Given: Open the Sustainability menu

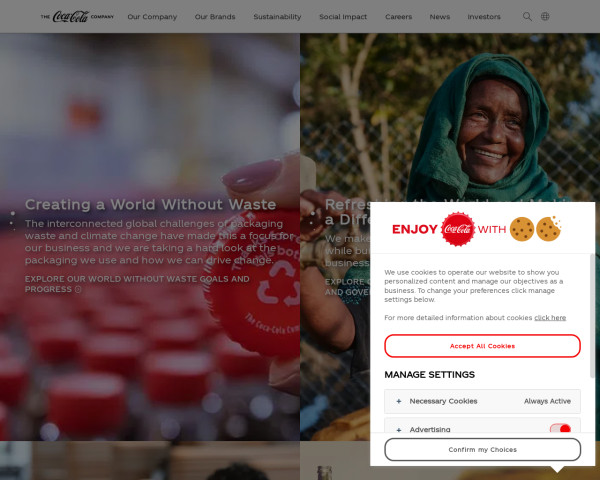Looking at the screenshot, I should click(277, 17).
